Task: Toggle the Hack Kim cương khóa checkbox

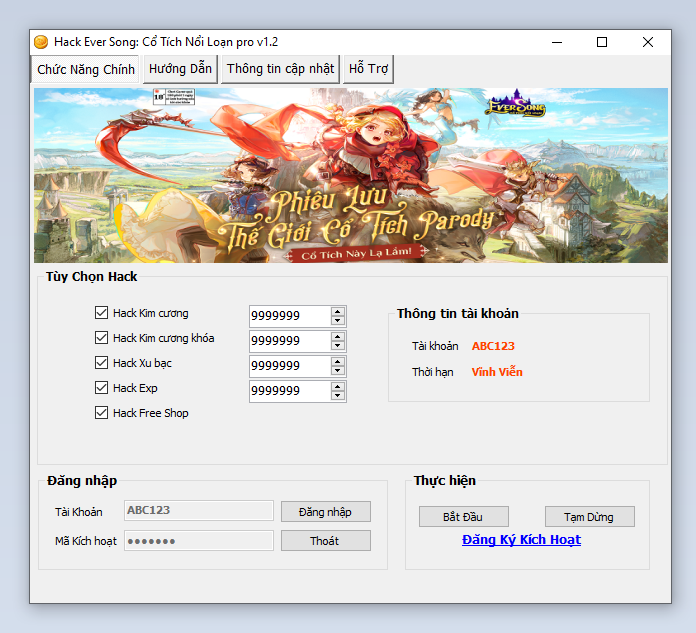Action: click(x=101, y=338)
